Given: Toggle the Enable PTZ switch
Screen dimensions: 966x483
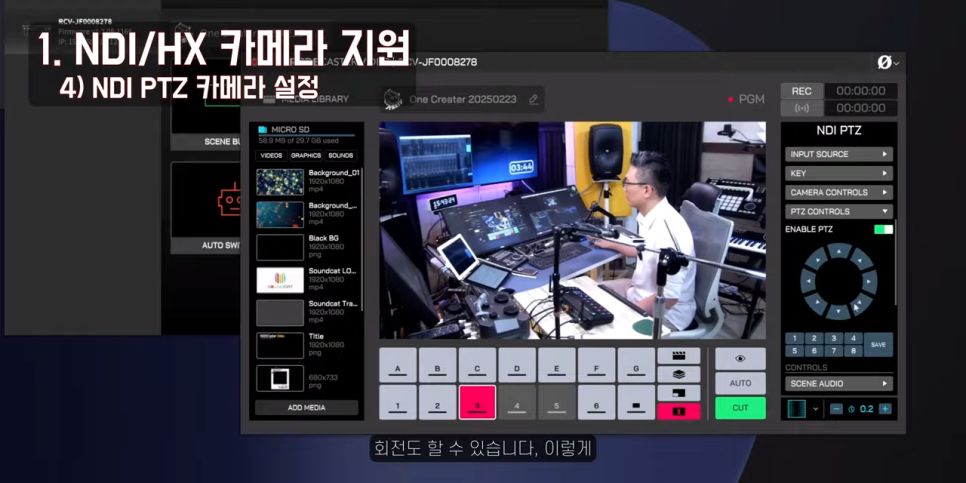Looking at the screenshot, I should pyautogui.click(x=882, y=229).
